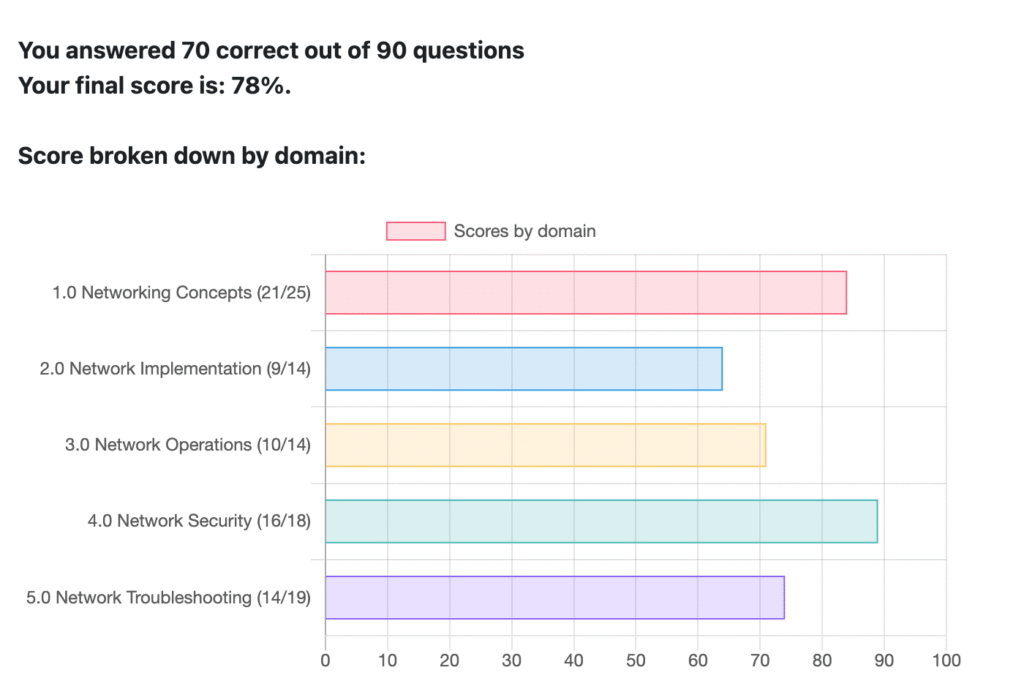Click the 'You answered 70 correct' summary line

(271, 50)
